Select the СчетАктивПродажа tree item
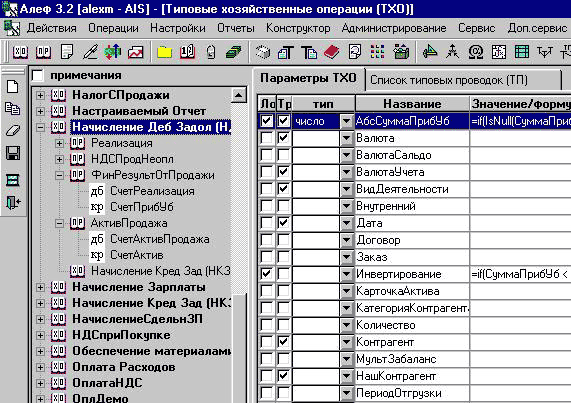Image resolution: width=571 pixels, height=403 pixels. (x=160, y=239)
